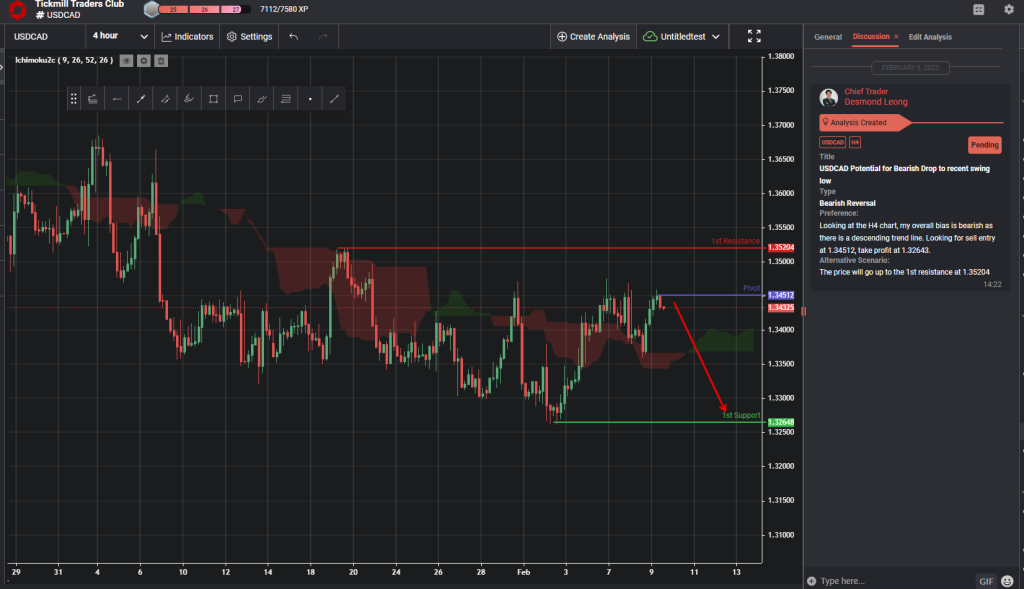Select the comment annotation tool

[237, 98]
